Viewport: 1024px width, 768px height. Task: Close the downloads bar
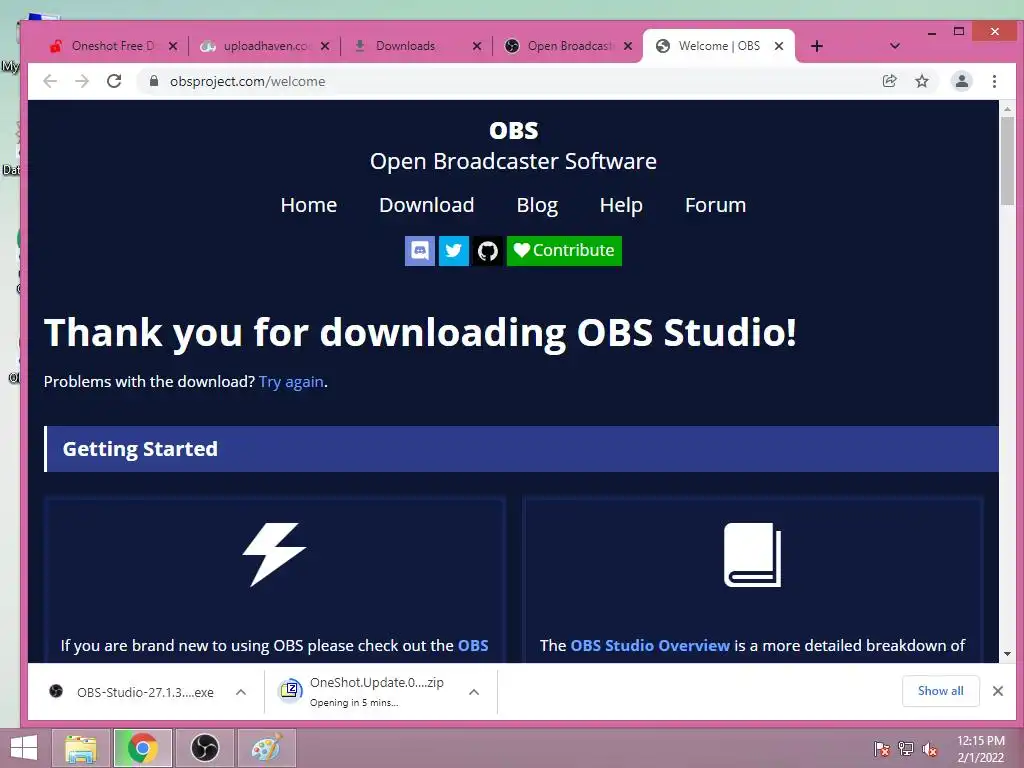coord(998,691)
